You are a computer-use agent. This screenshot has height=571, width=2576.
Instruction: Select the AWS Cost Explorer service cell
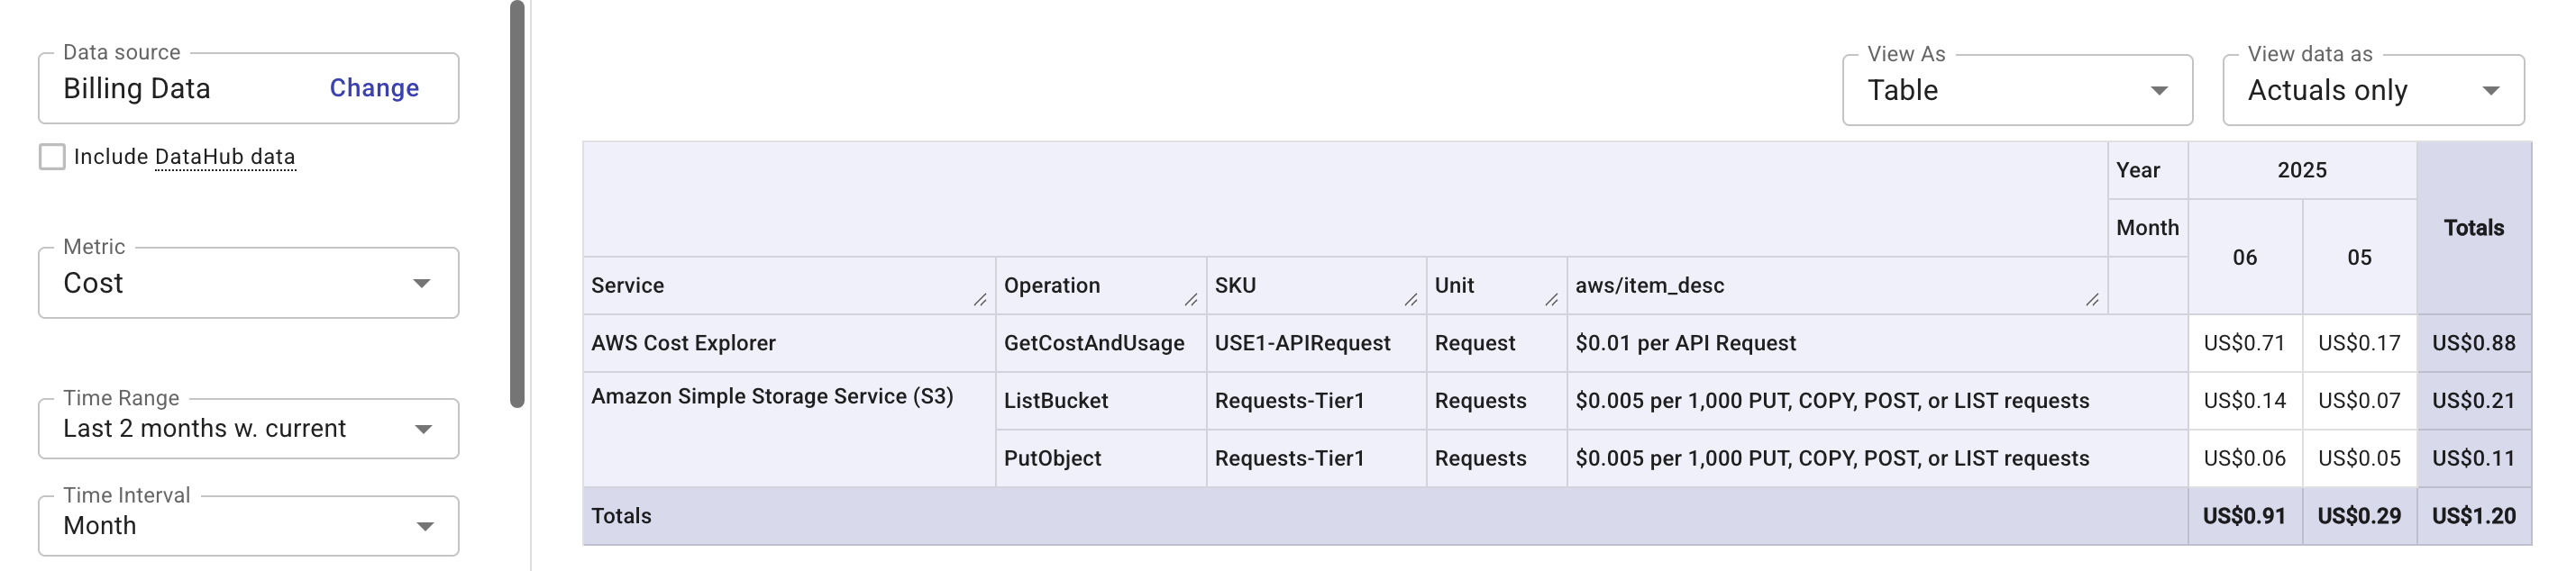click(x=683, y=343)
